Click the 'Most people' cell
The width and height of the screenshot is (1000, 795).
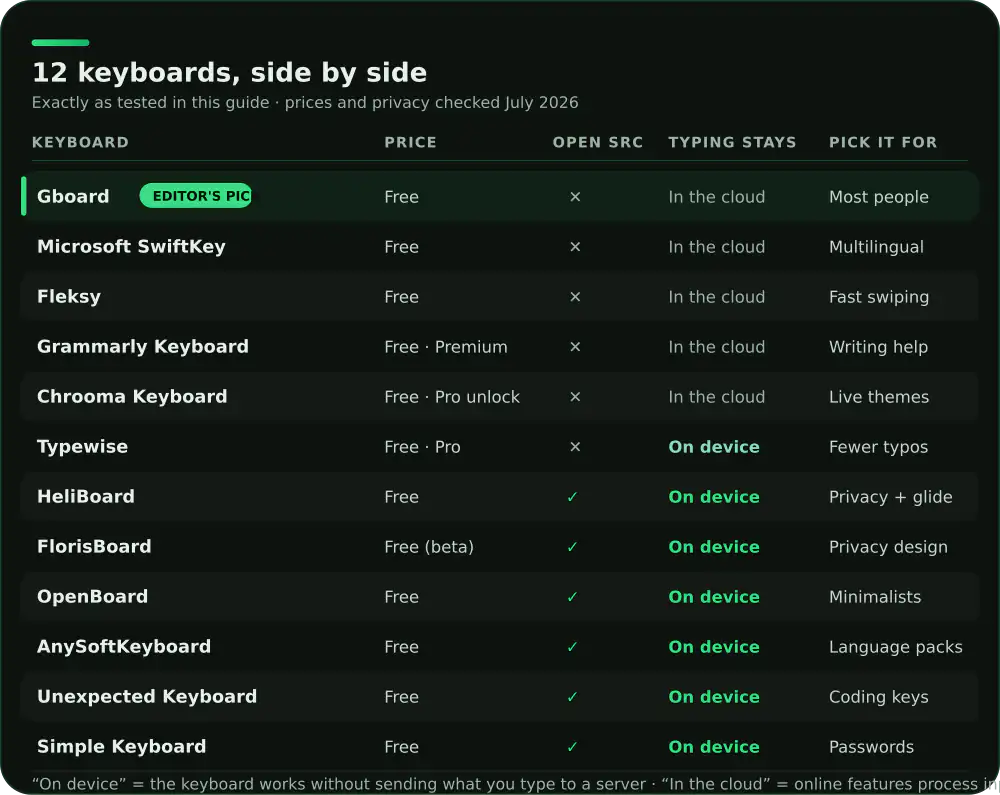click(x=878, y=197)
